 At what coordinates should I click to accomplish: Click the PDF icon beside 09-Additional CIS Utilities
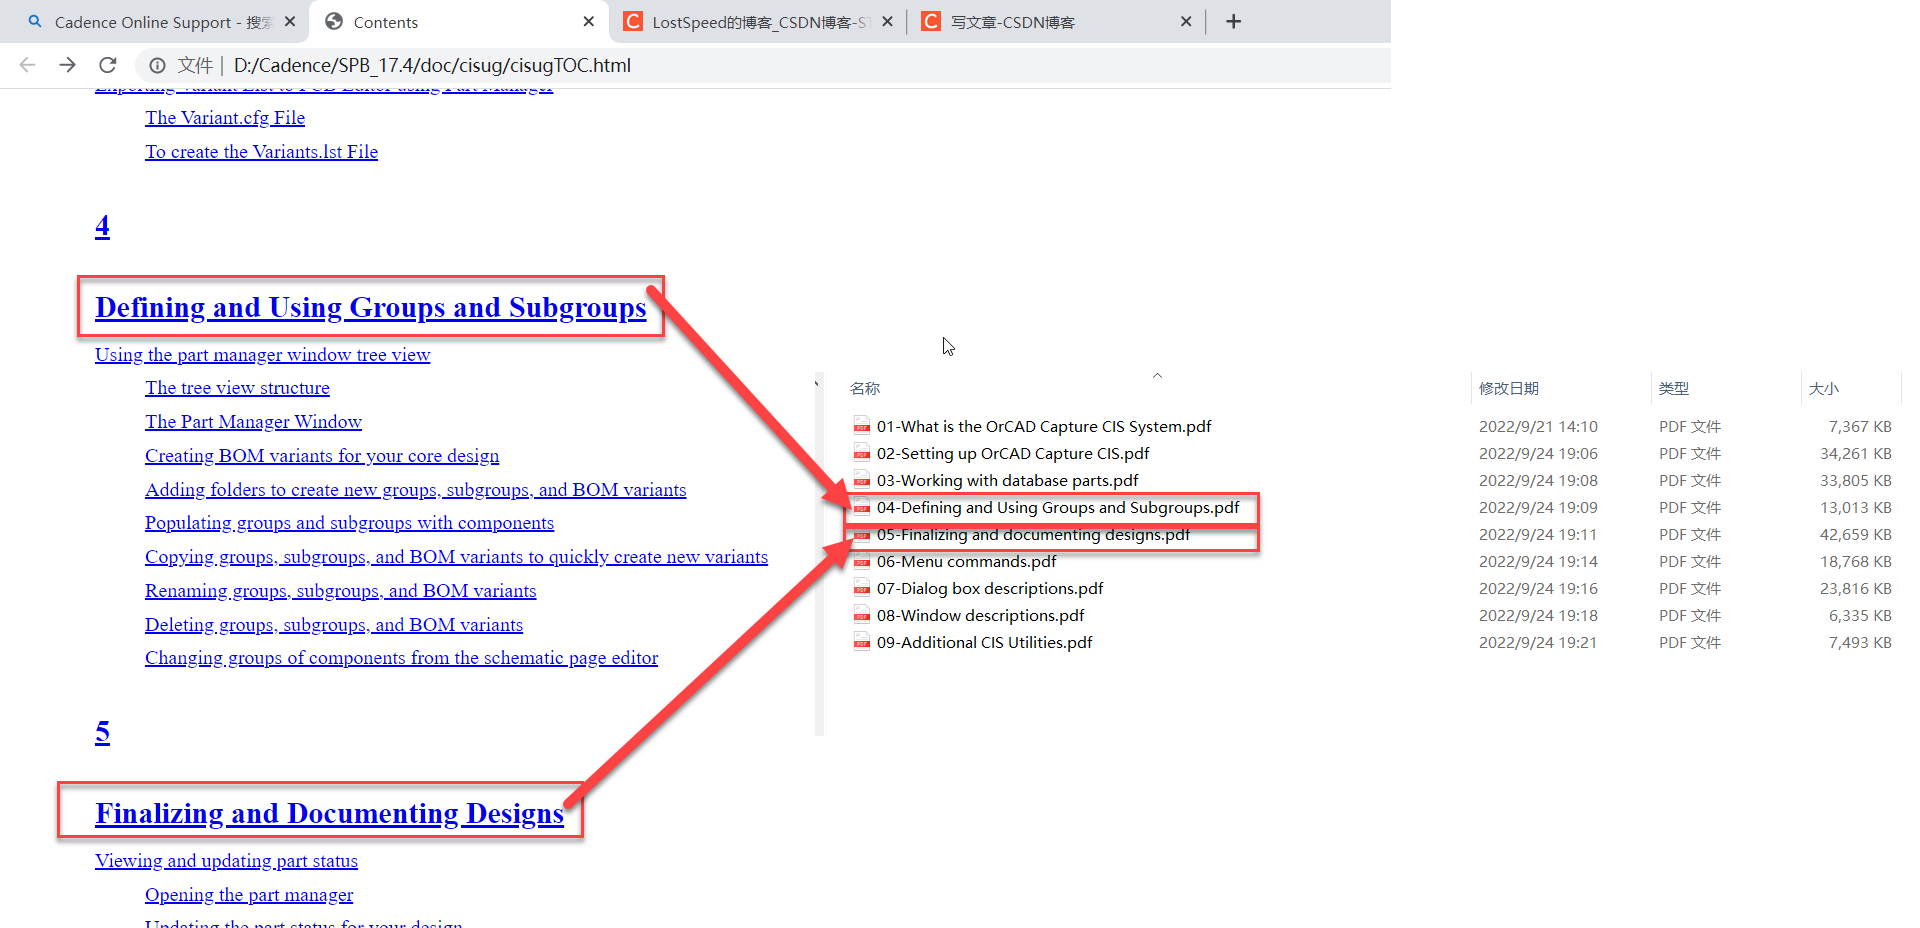862,642
